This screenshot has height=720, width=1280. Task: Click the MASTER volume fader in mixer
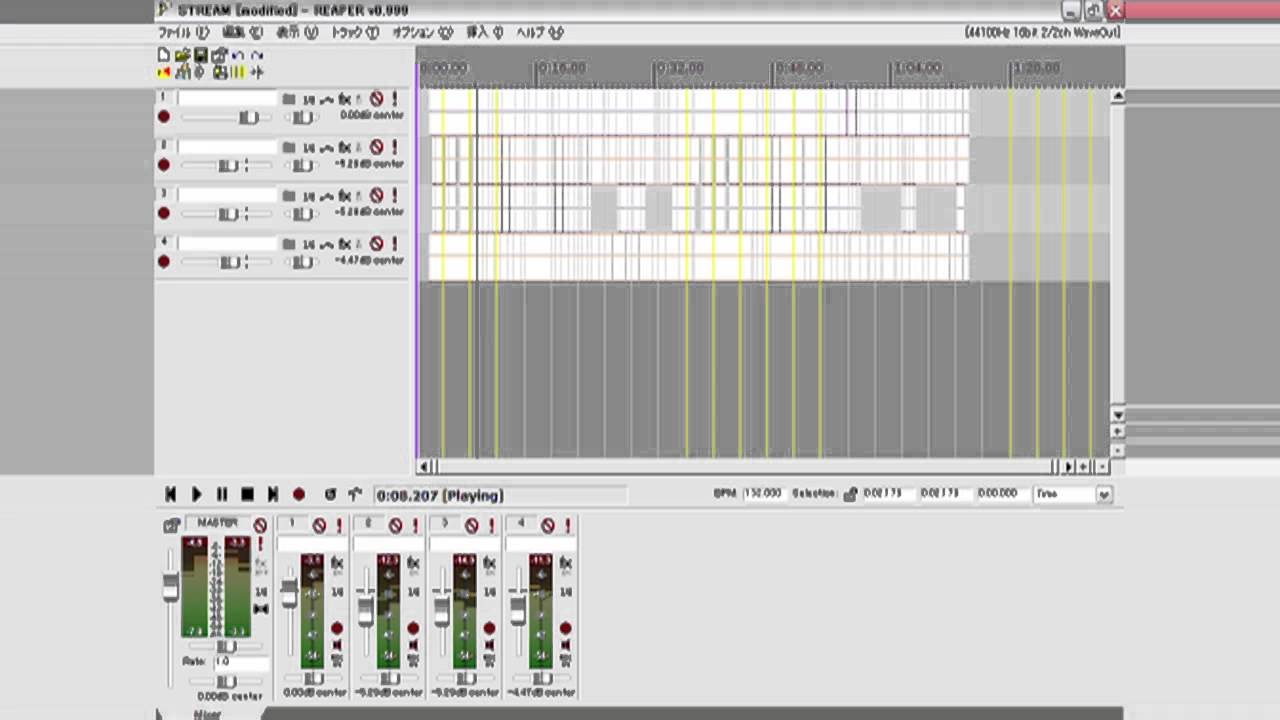(x=171, y=586)
